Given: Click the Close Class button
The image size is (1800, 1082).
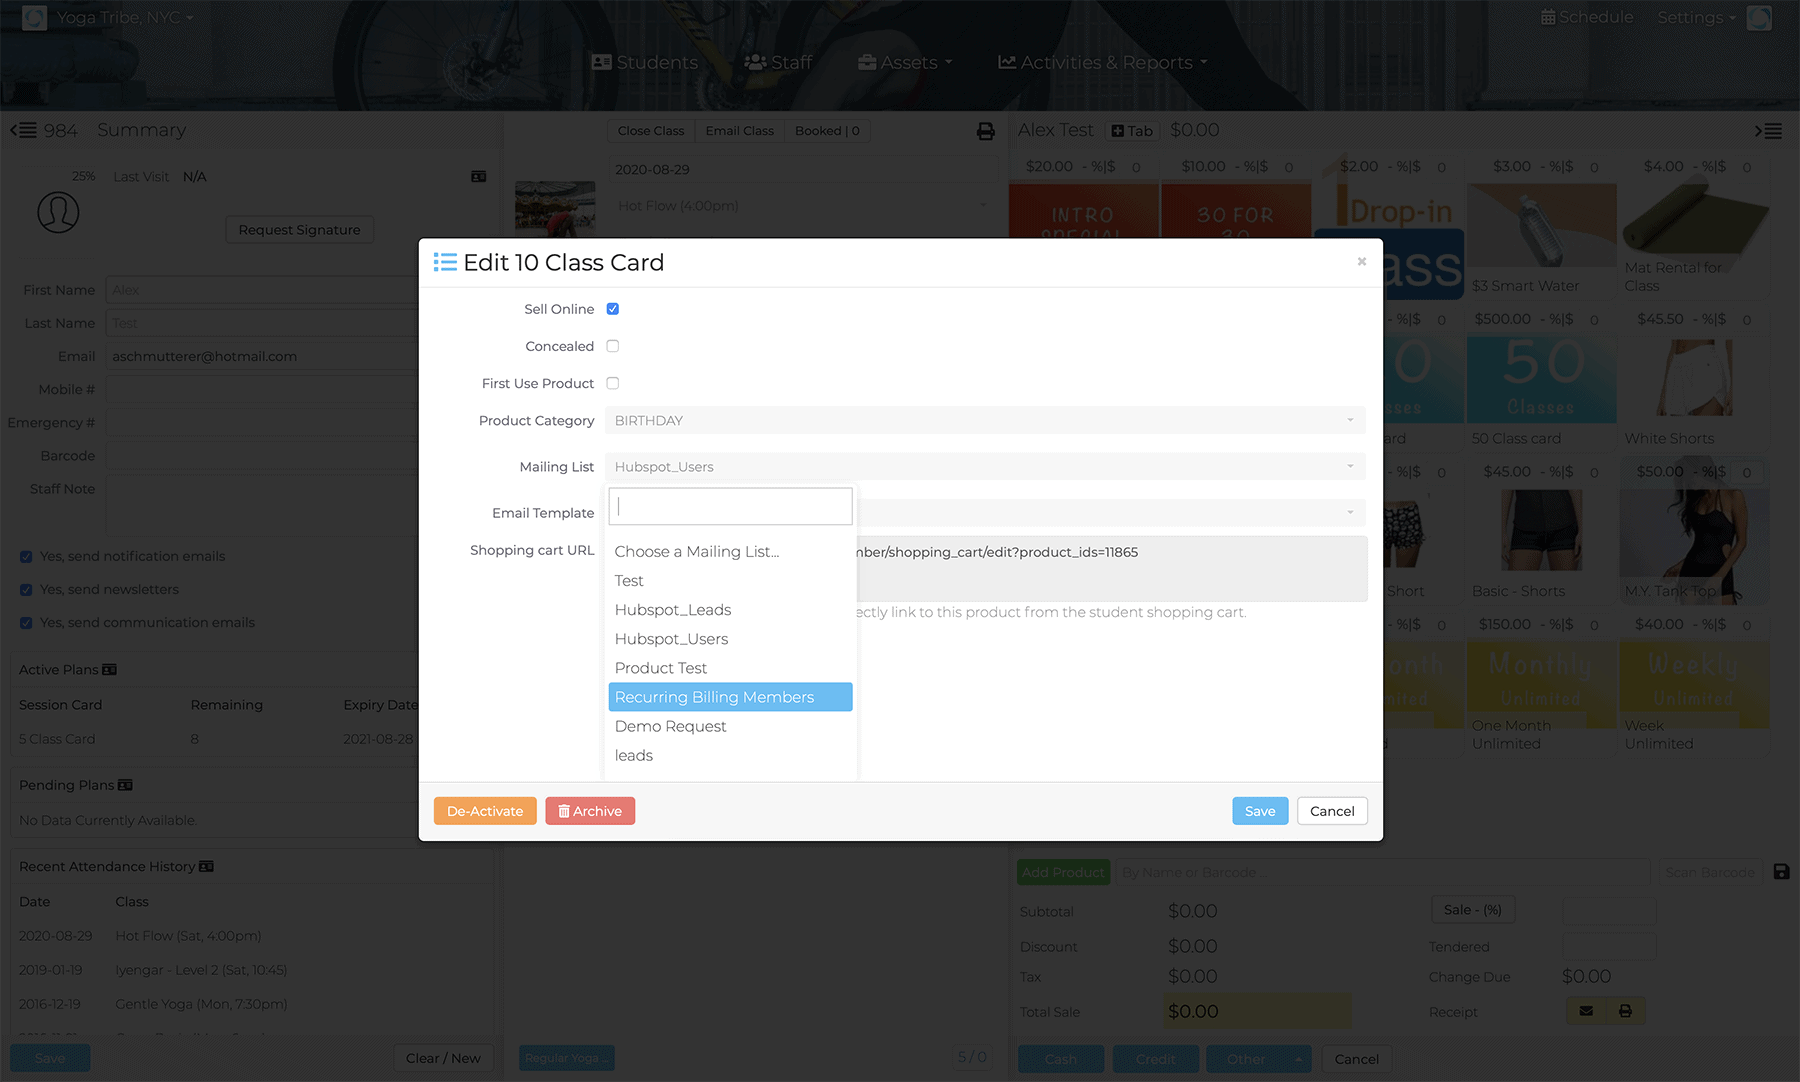Looking at the screenshot, I should tap(651, 131).
